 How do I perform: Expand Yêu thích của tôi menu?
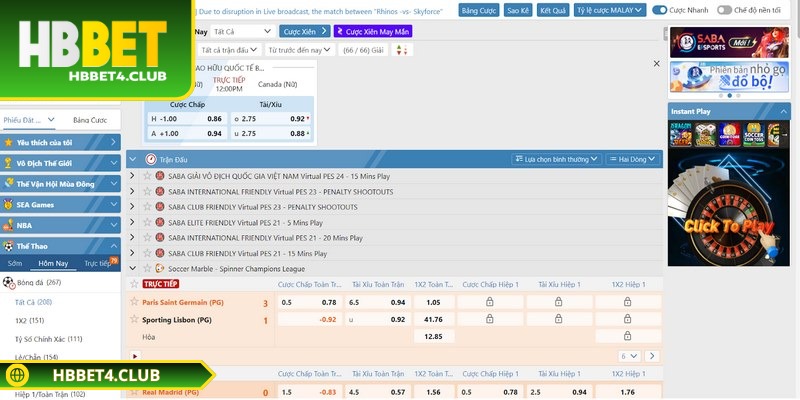point(60,142)
